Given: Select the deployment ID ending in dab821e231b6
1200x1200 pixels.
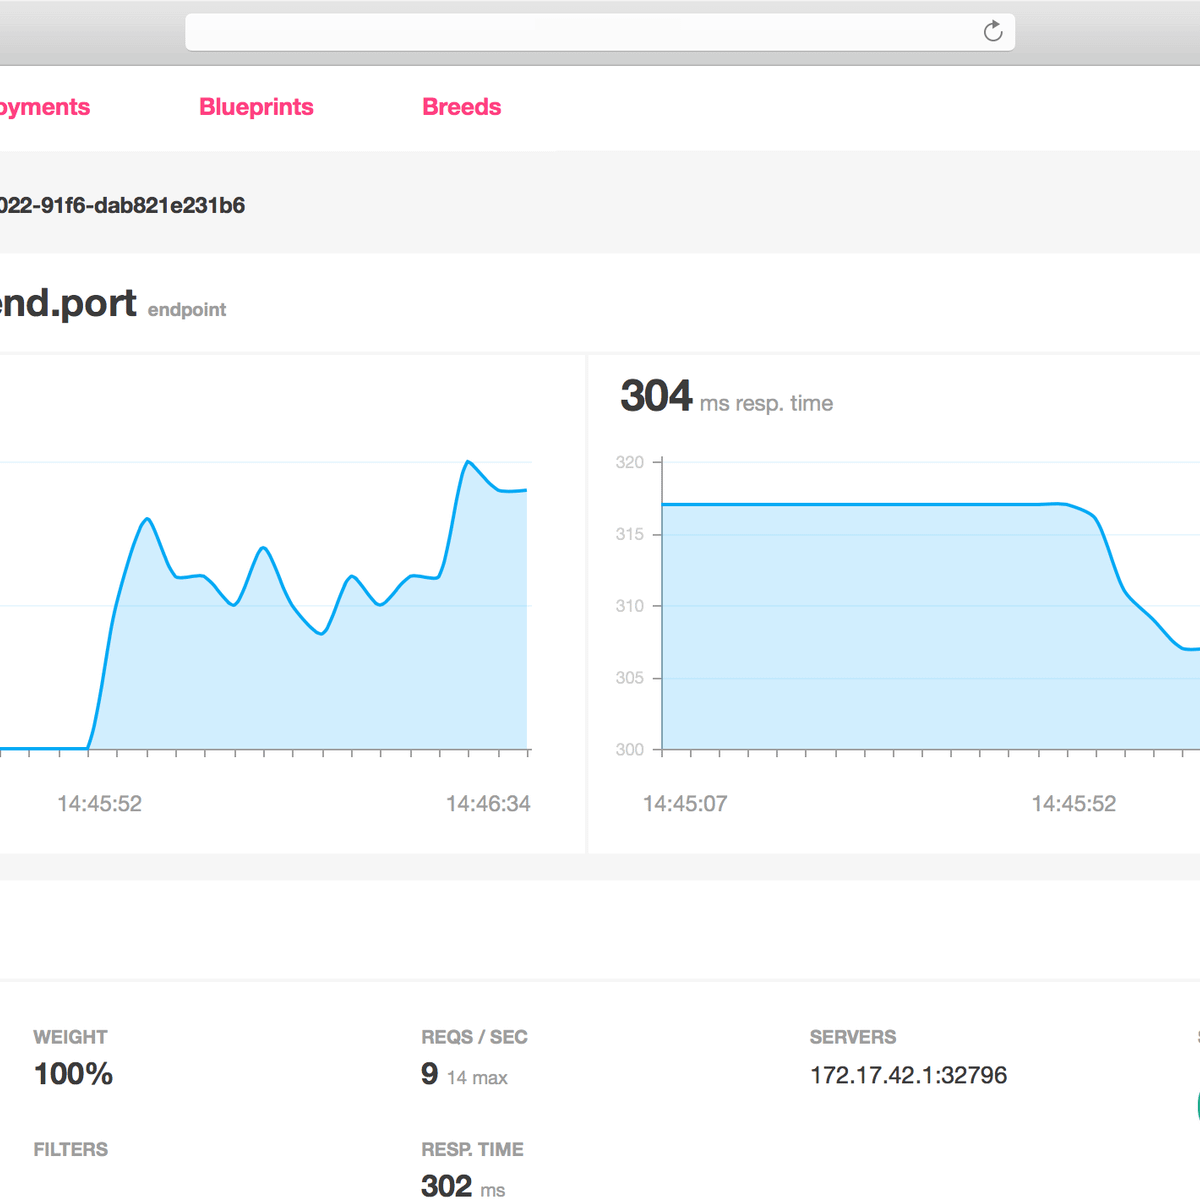Looking at the screenshot, I should tap(122, 205).
